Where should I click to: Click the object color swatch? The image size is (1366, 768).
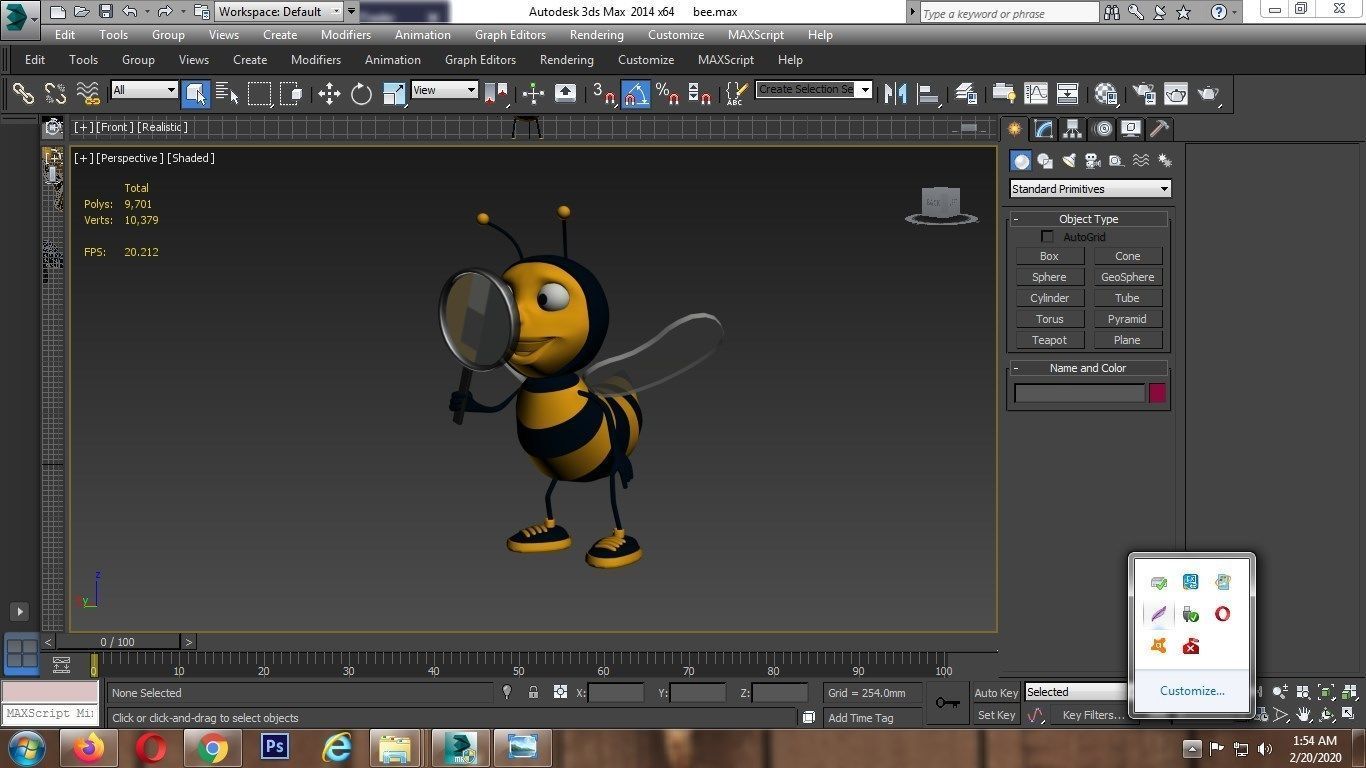coord(1157,393)
